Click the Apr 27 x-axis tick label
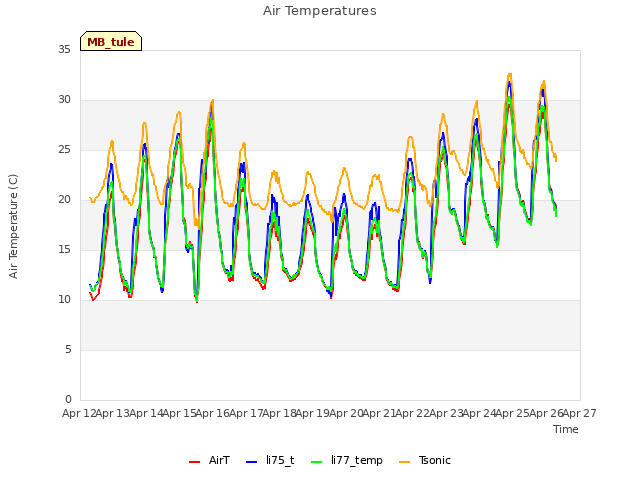The height and width of the screenshot is (480, 640). tap(580, 413)
